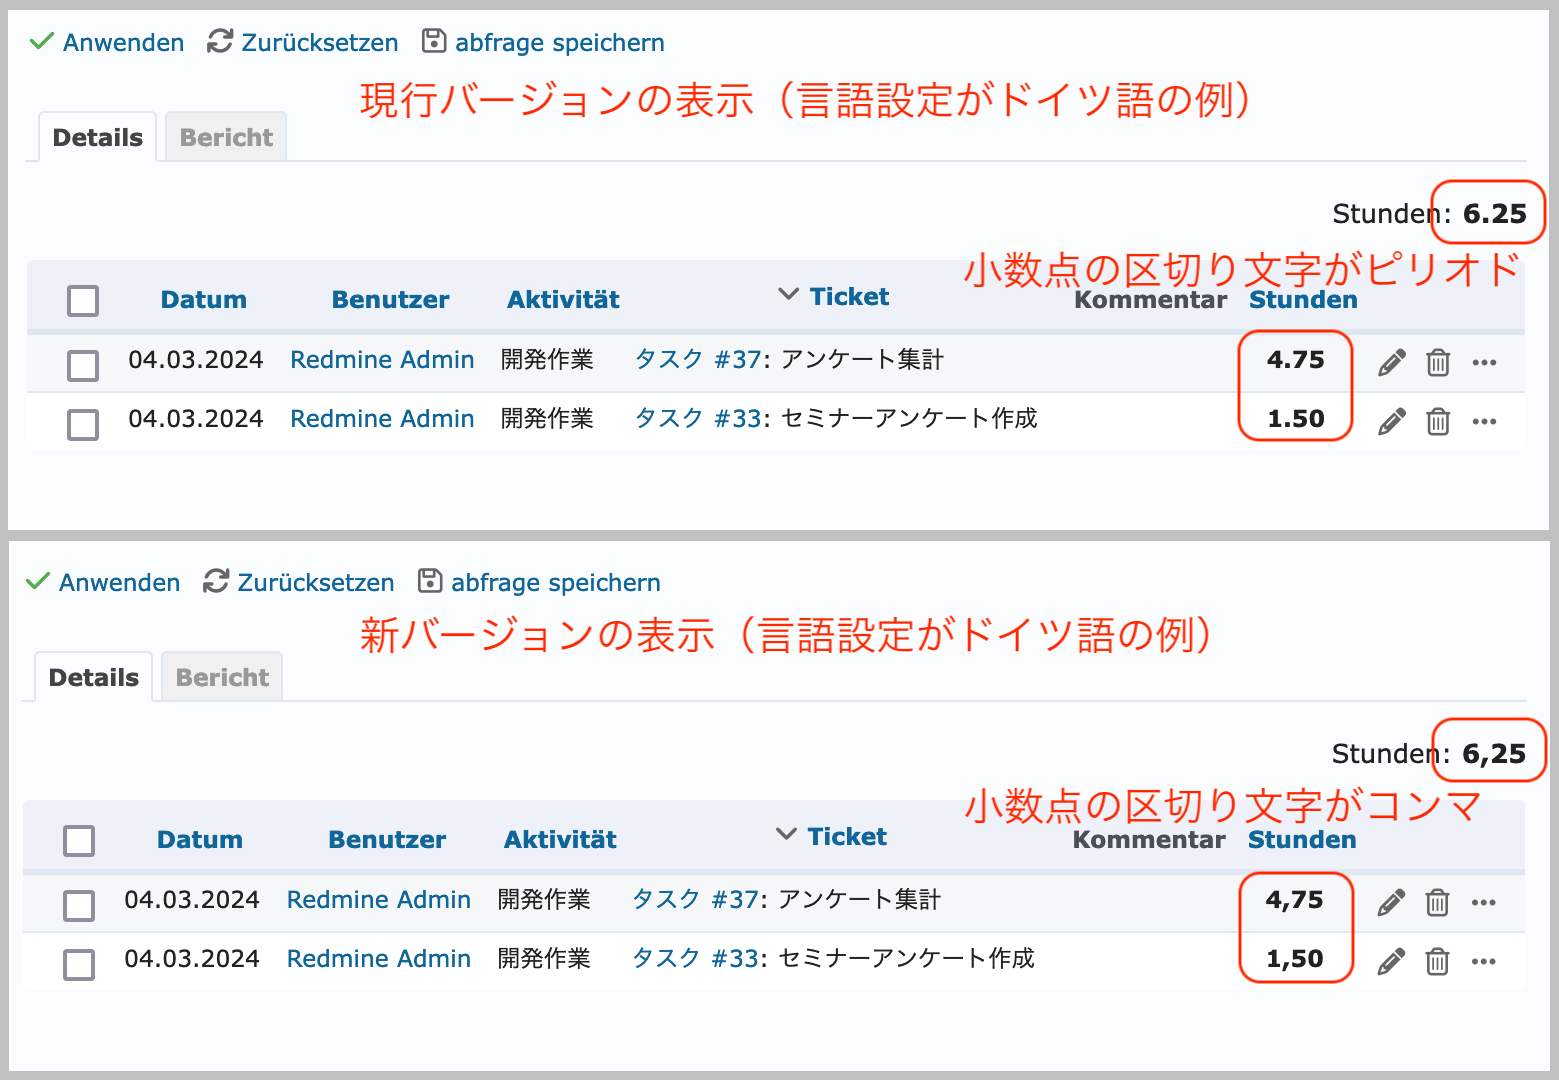1559x1080 pixels.
Task: Delete the アンケート集計 entry via trash icon
Action: click(x=1438, y=363)
